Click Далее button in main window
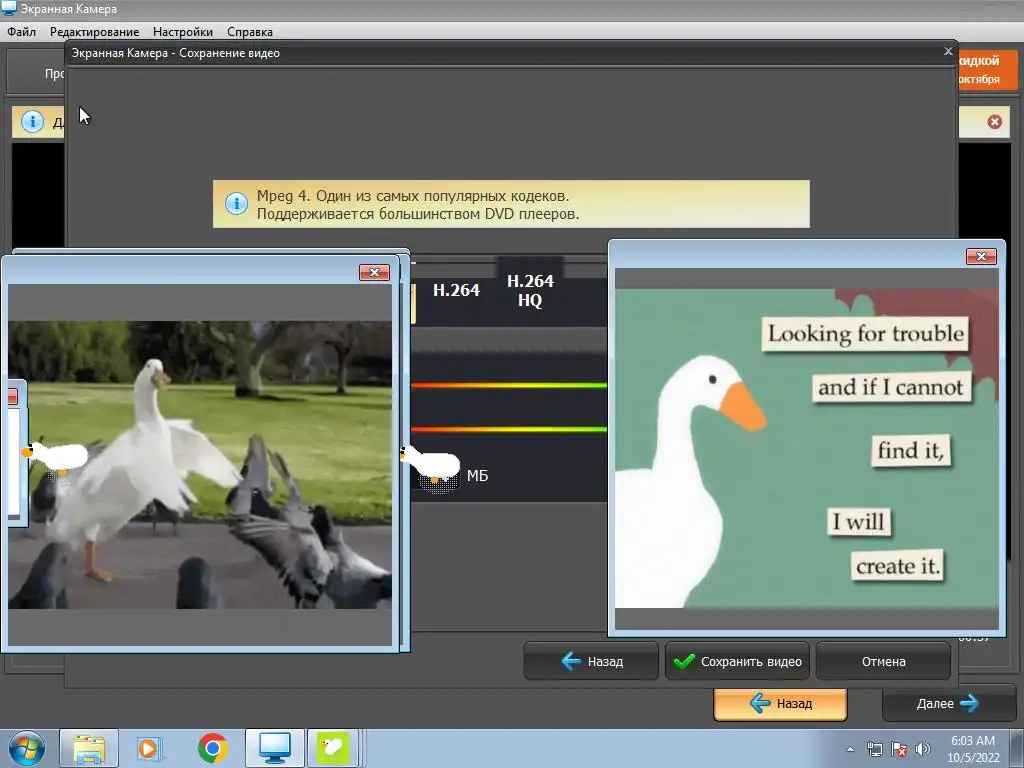Image resolution: width=1024 pixels, height=768 pixels. click(947, 703)
